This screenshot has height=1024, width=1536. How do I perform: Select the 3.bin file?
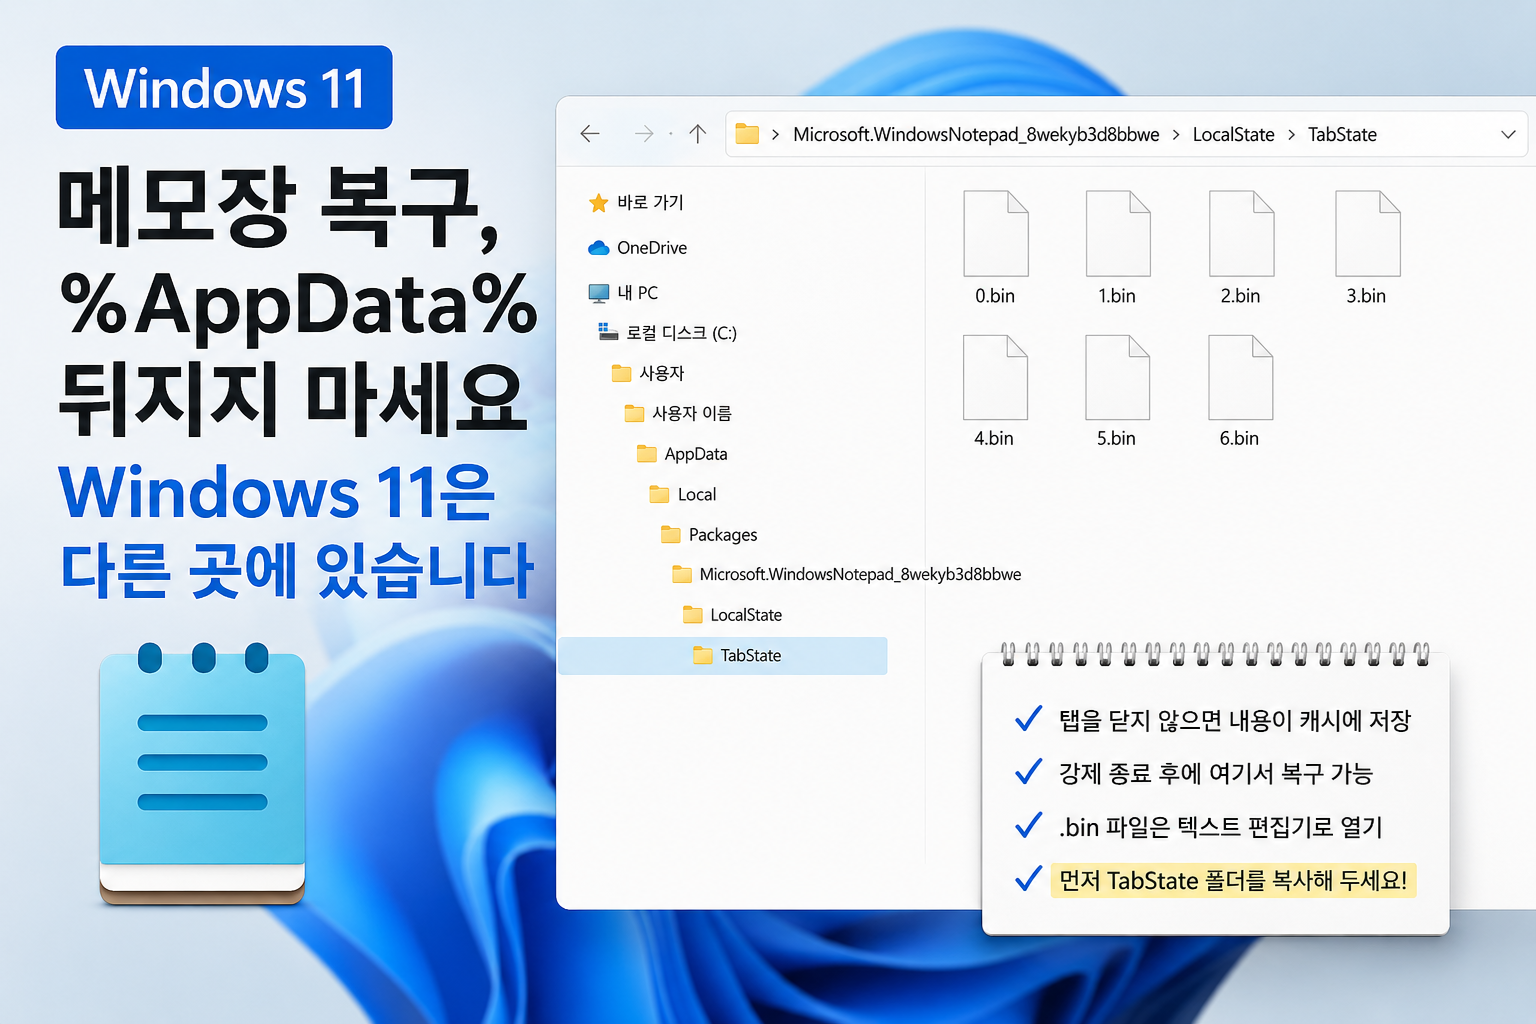[1366, 248]
